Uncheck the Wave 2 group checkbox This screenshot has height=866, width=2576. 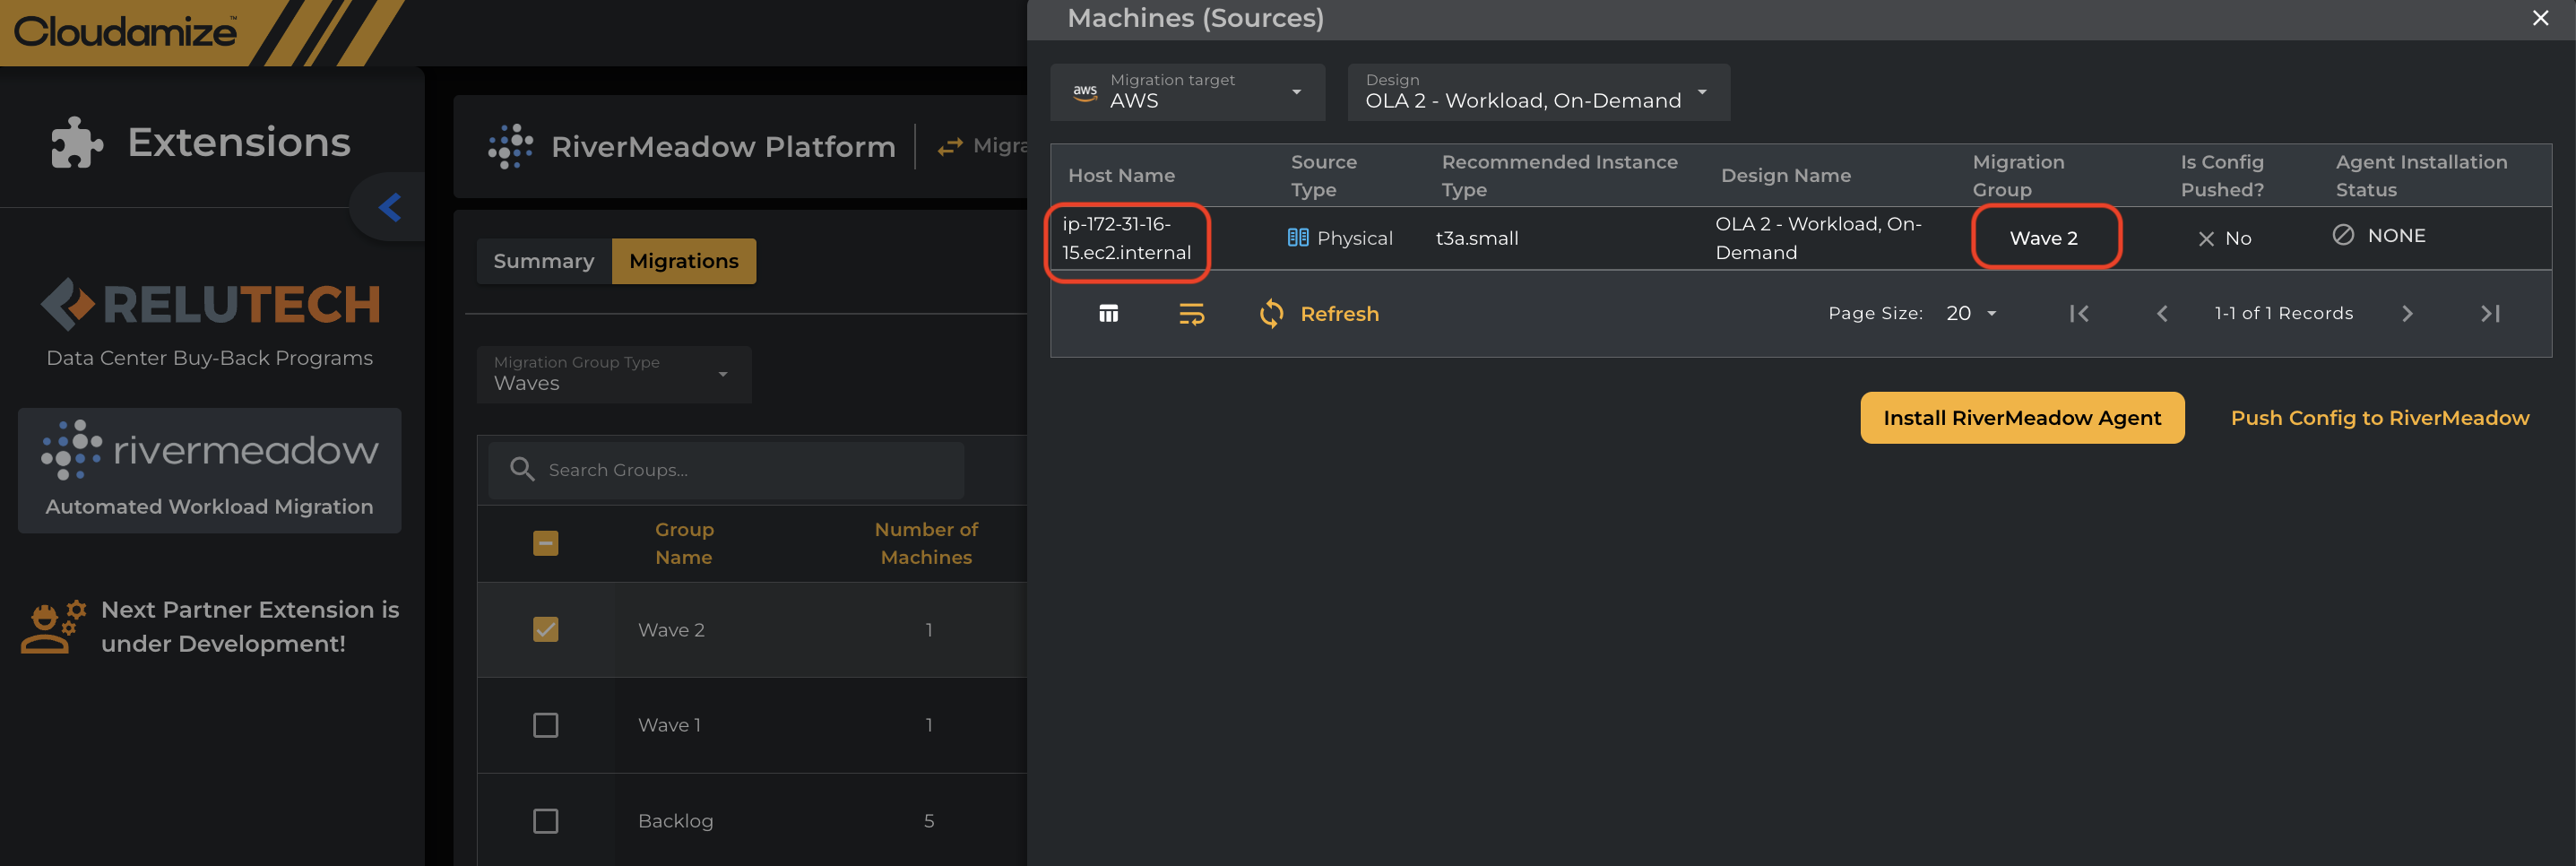(x=546, y=629)
